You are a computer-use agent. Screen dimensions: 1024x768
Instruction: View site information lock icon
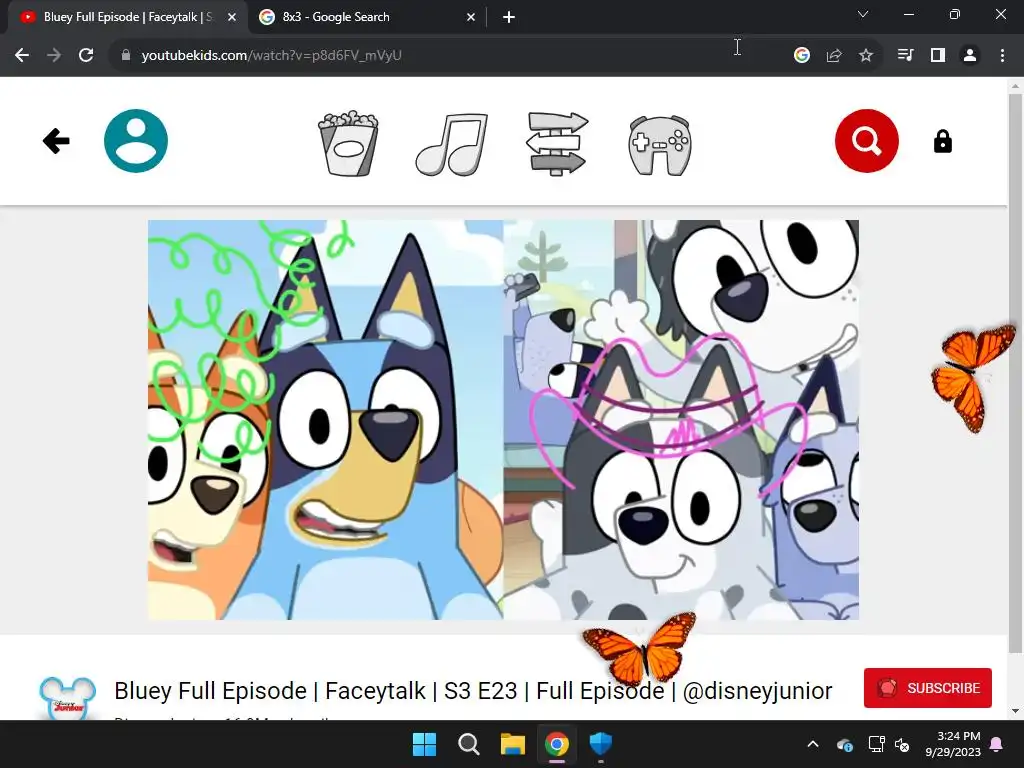tap(125, 56)
